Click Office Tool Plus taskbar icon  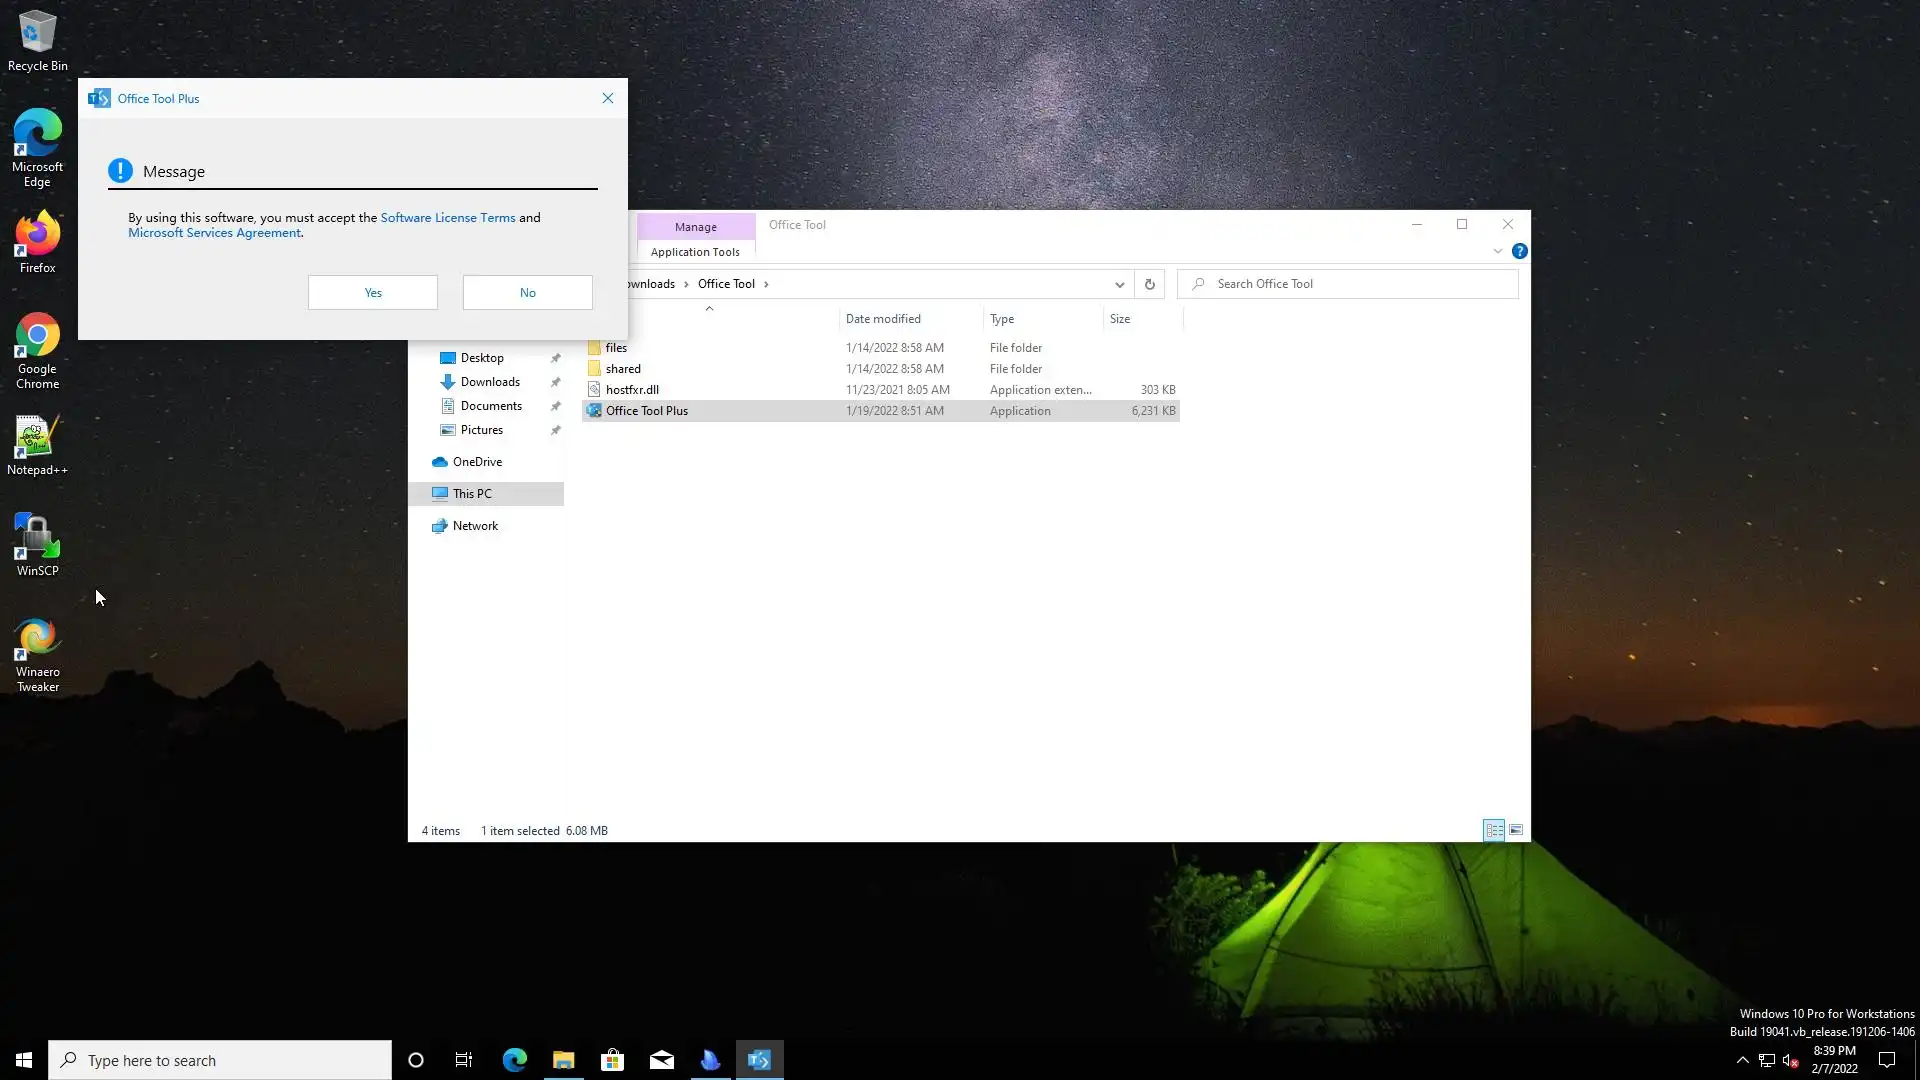click(759, 1060)
